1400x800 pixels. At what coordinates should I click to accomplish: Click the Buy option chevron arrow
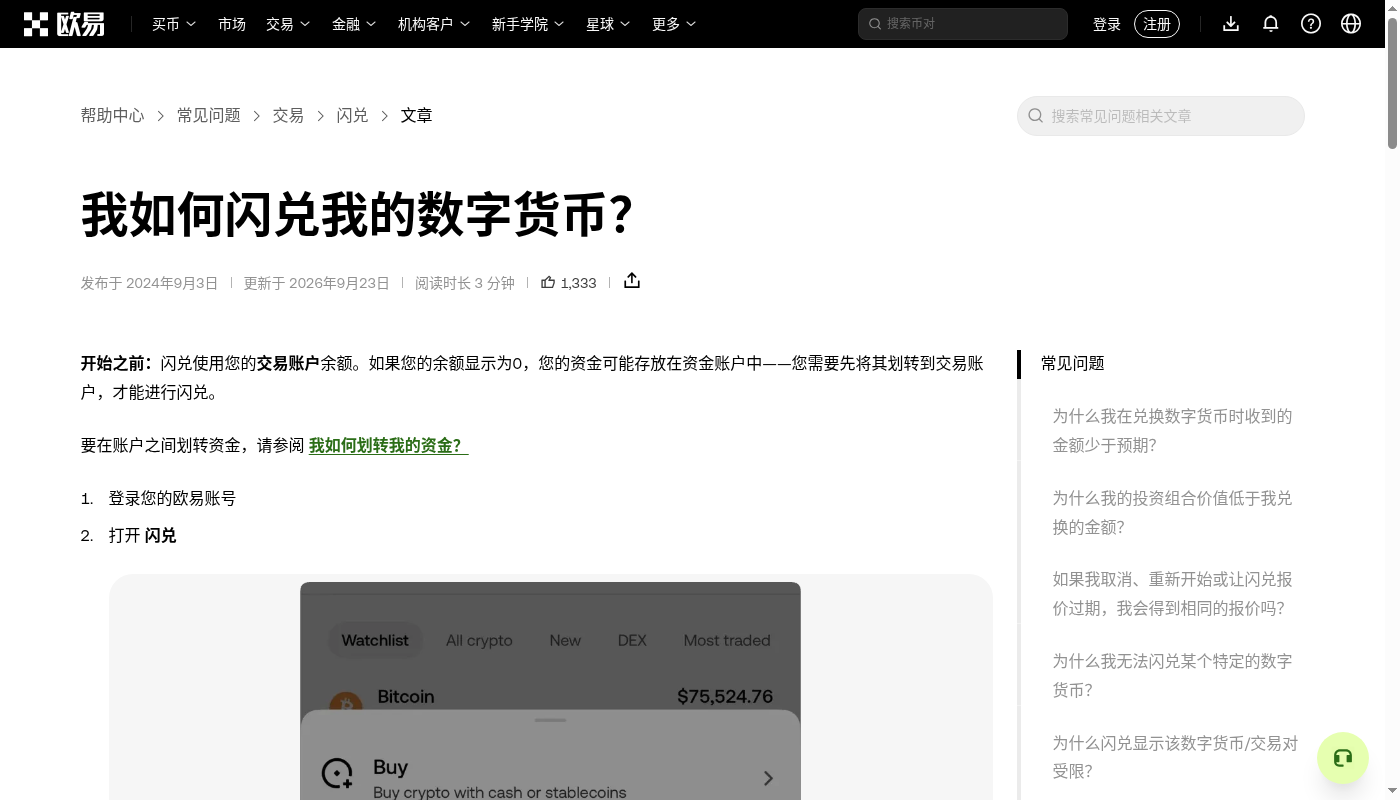768,778
